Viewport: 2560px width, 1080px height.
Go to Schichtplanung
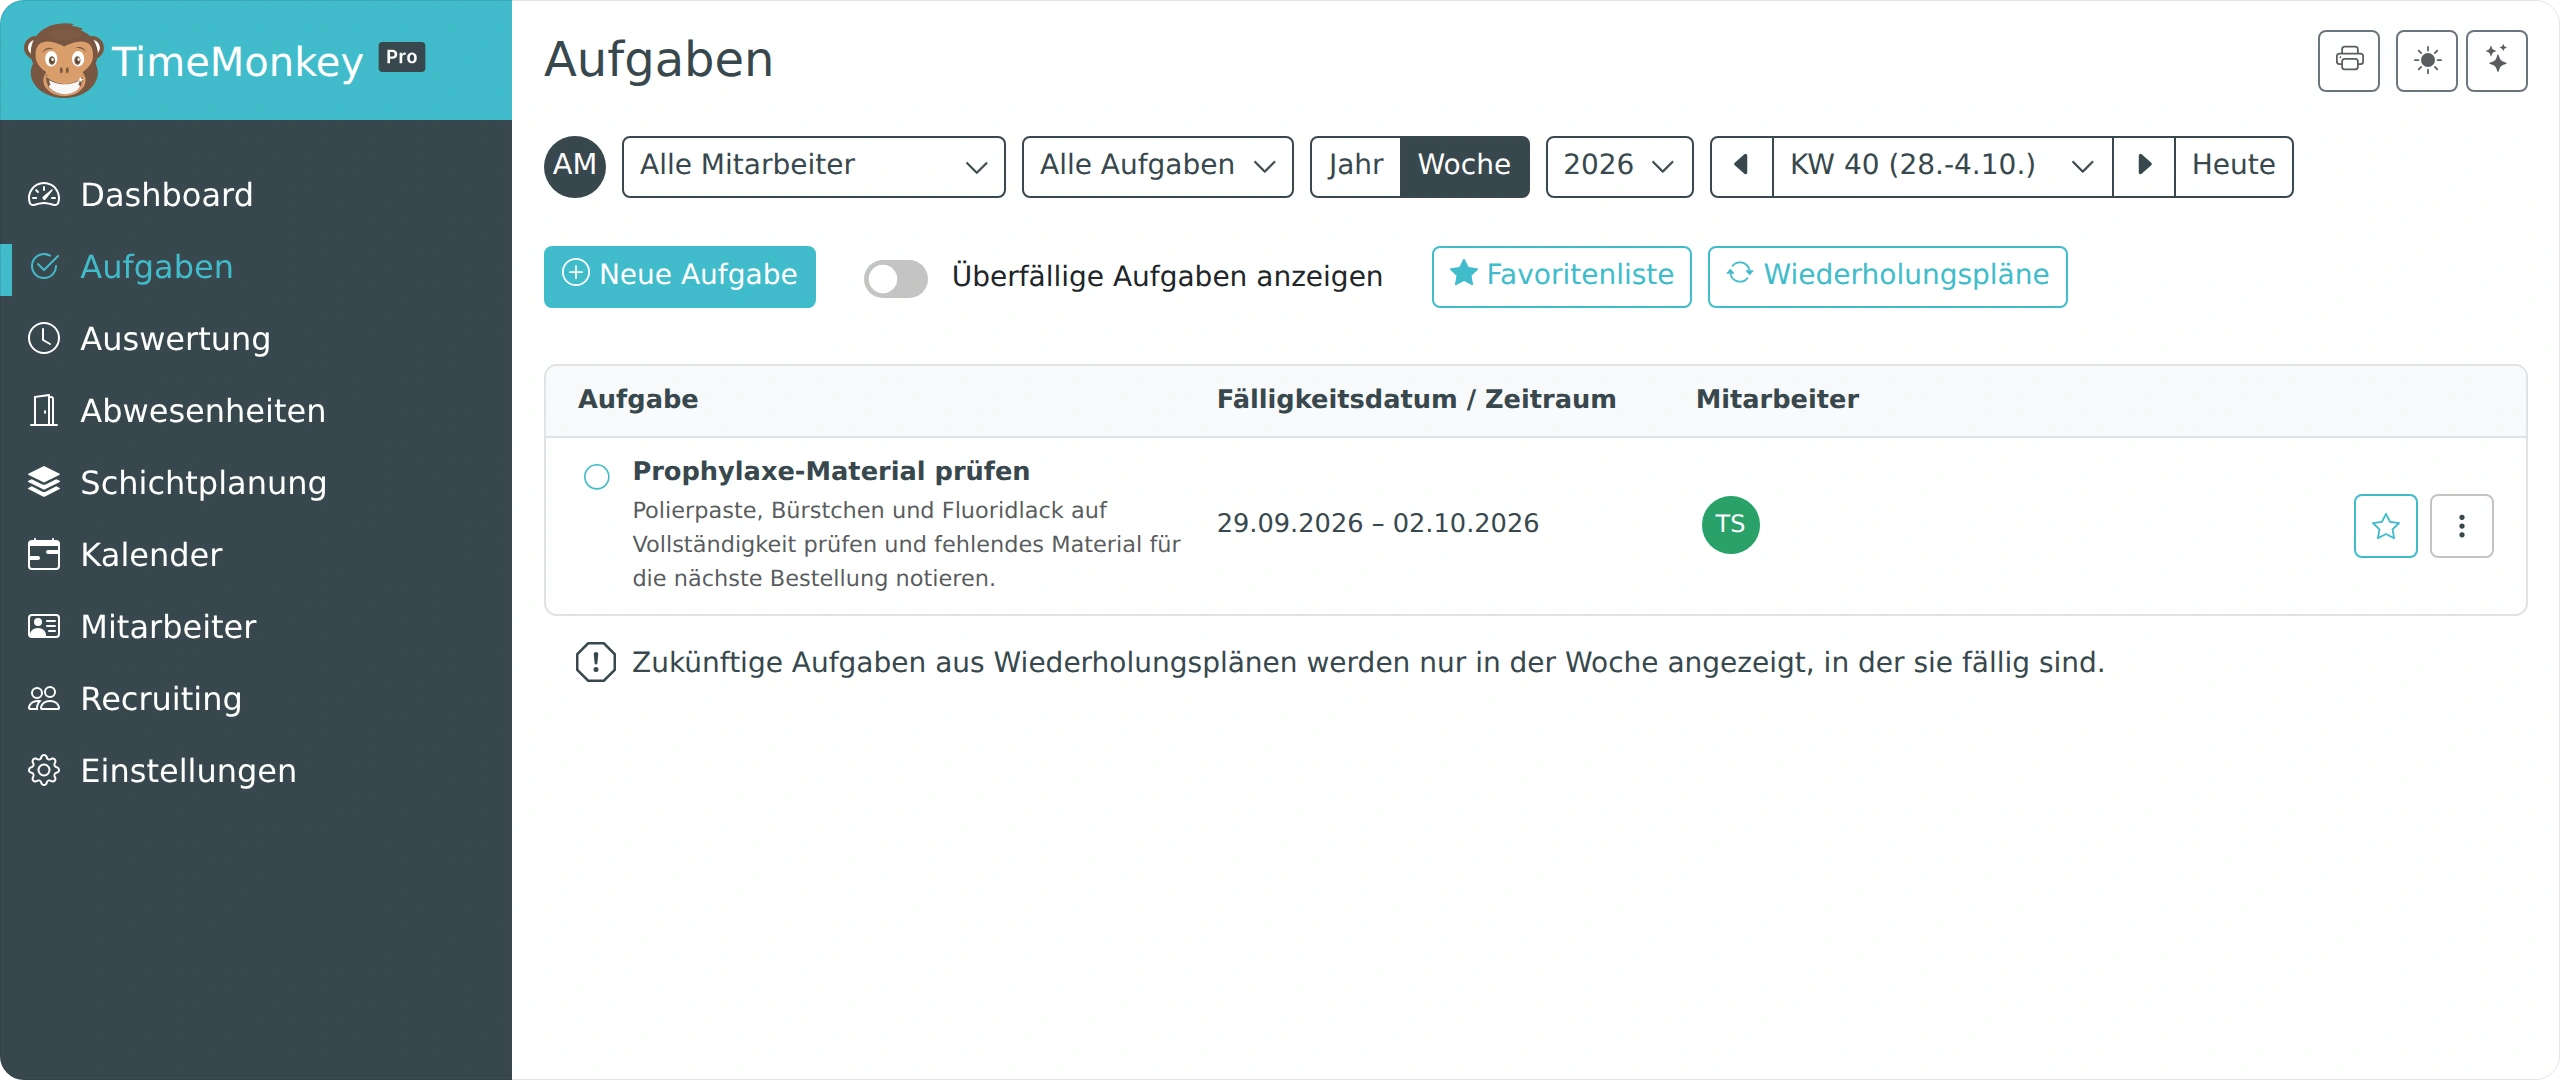pos(256,483)
